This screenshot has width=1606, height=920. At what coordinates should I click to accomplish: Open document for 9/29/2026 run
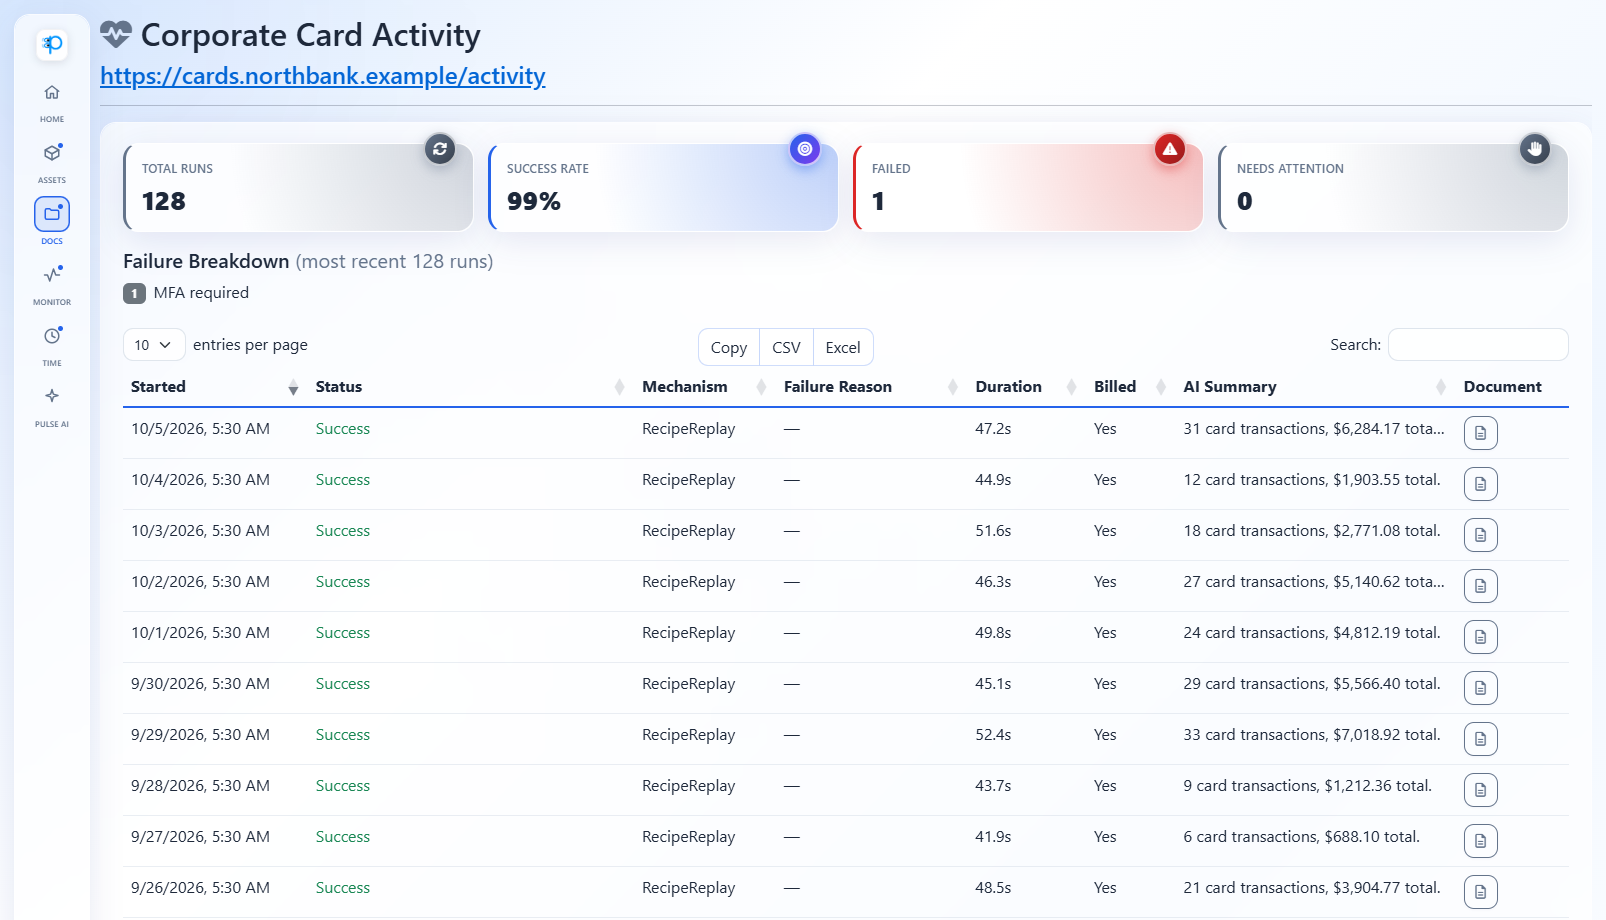pos(1481,739)
